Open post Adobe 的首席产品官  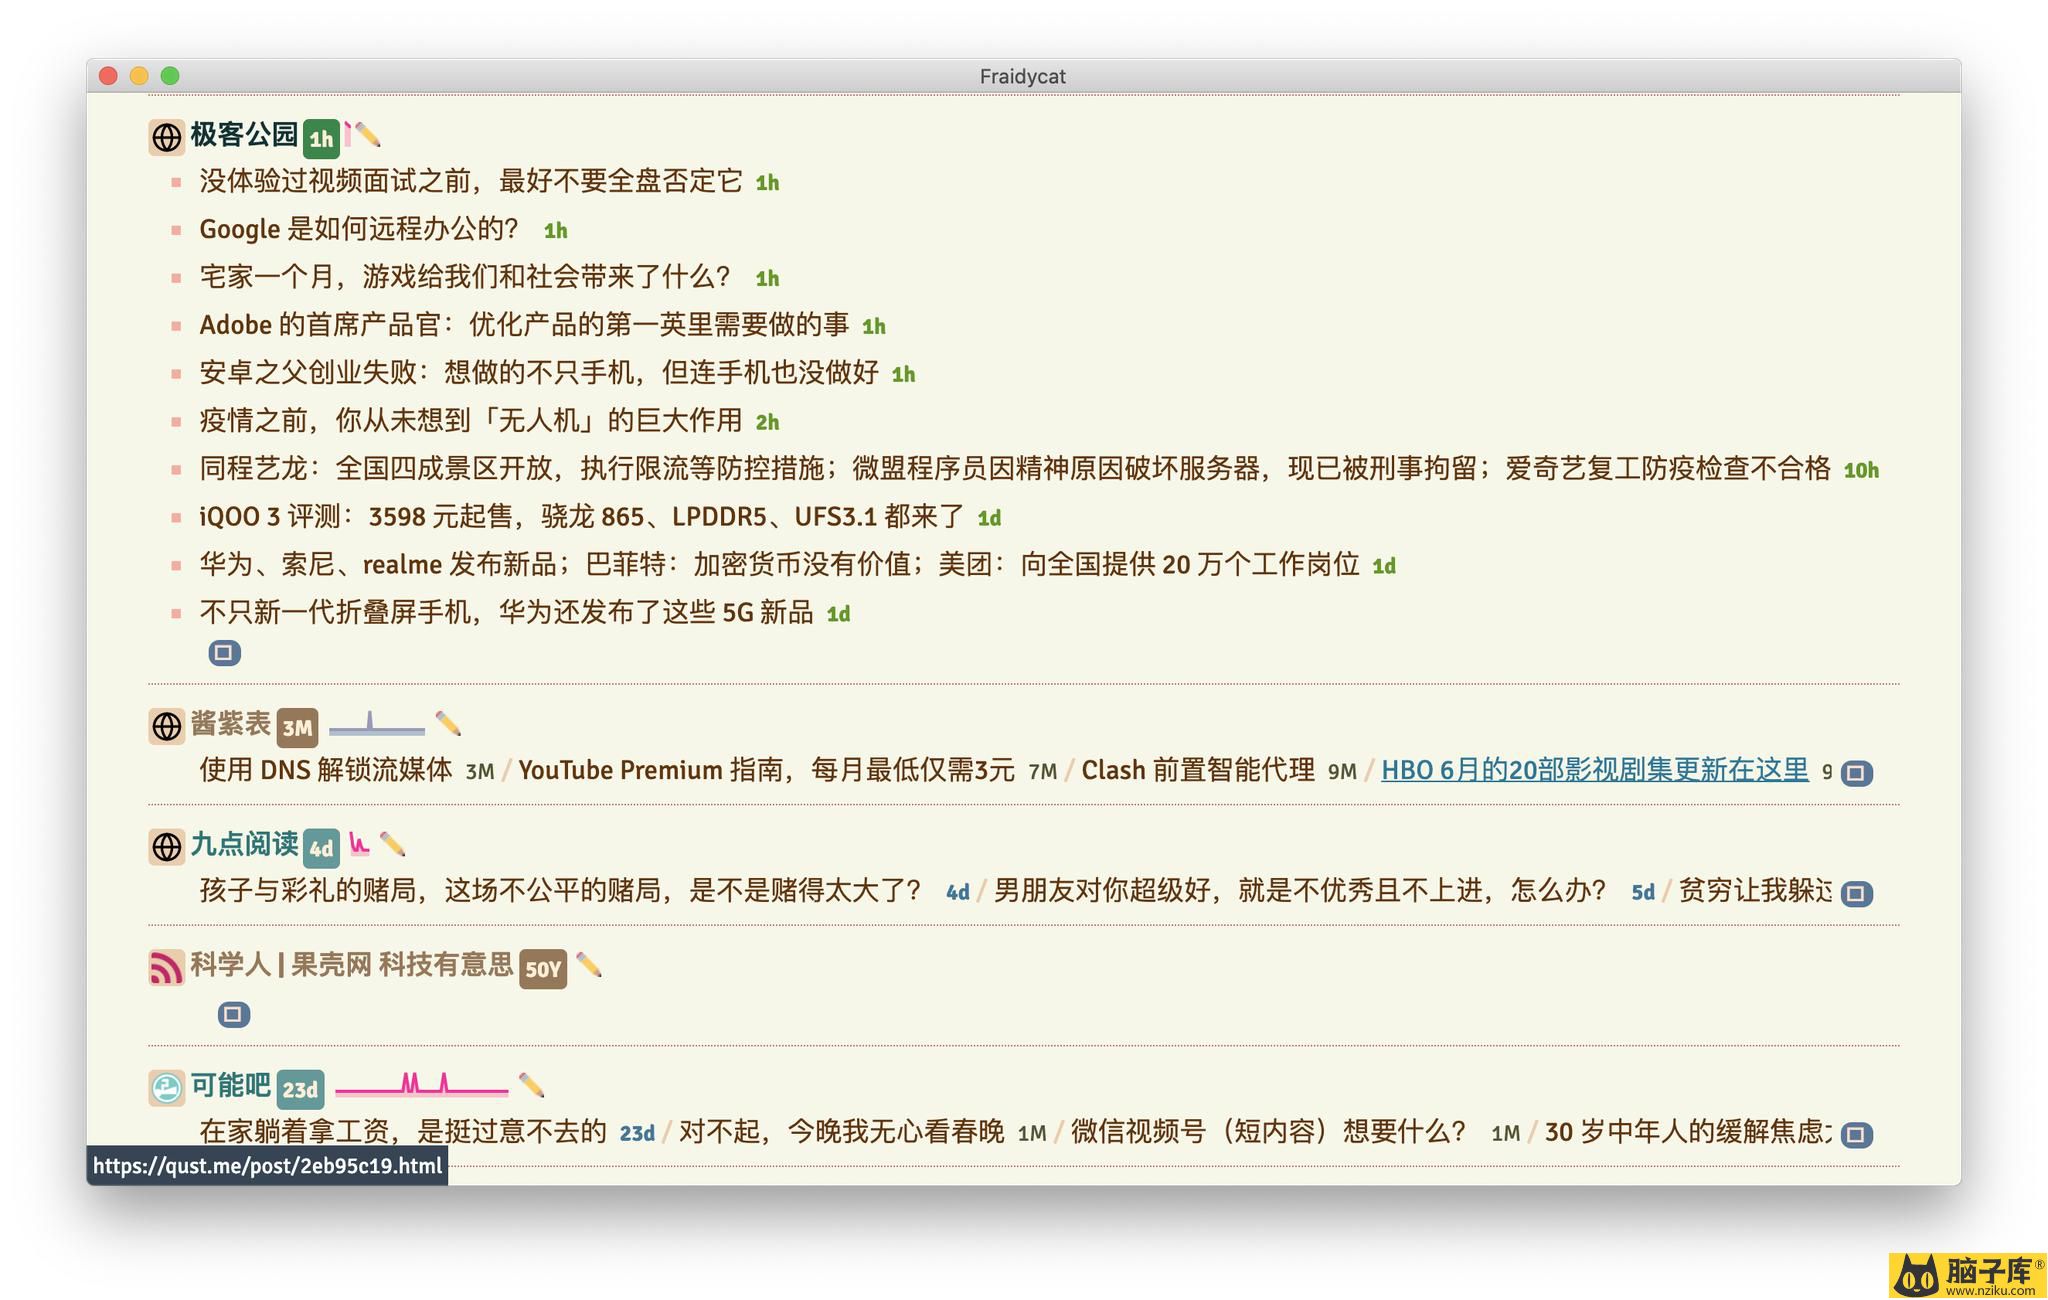(525, 325)
